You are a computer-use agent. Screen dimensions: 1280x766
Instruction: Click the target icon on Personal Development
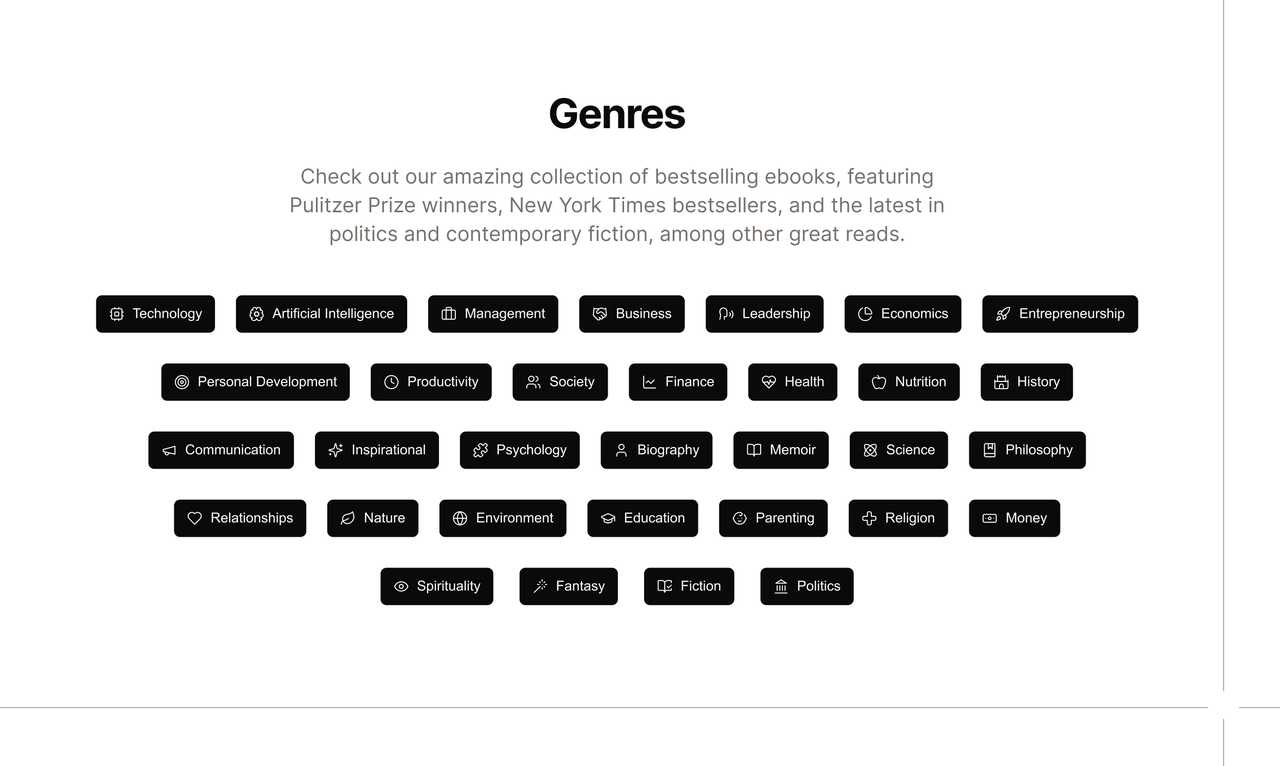182,382
